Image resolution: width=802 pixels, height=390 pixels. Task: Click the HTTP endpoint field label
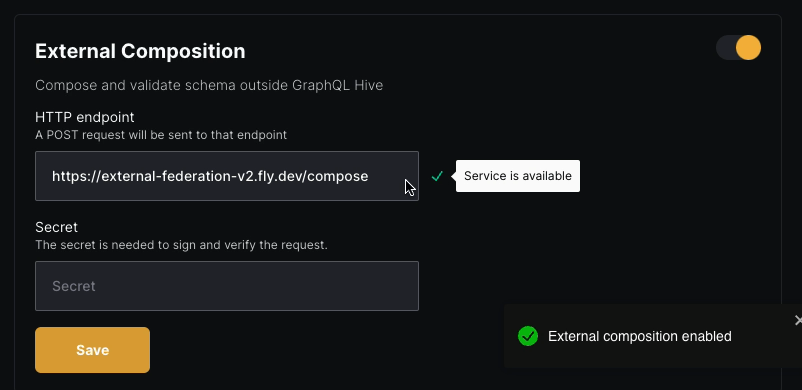(x=85, y=117)
